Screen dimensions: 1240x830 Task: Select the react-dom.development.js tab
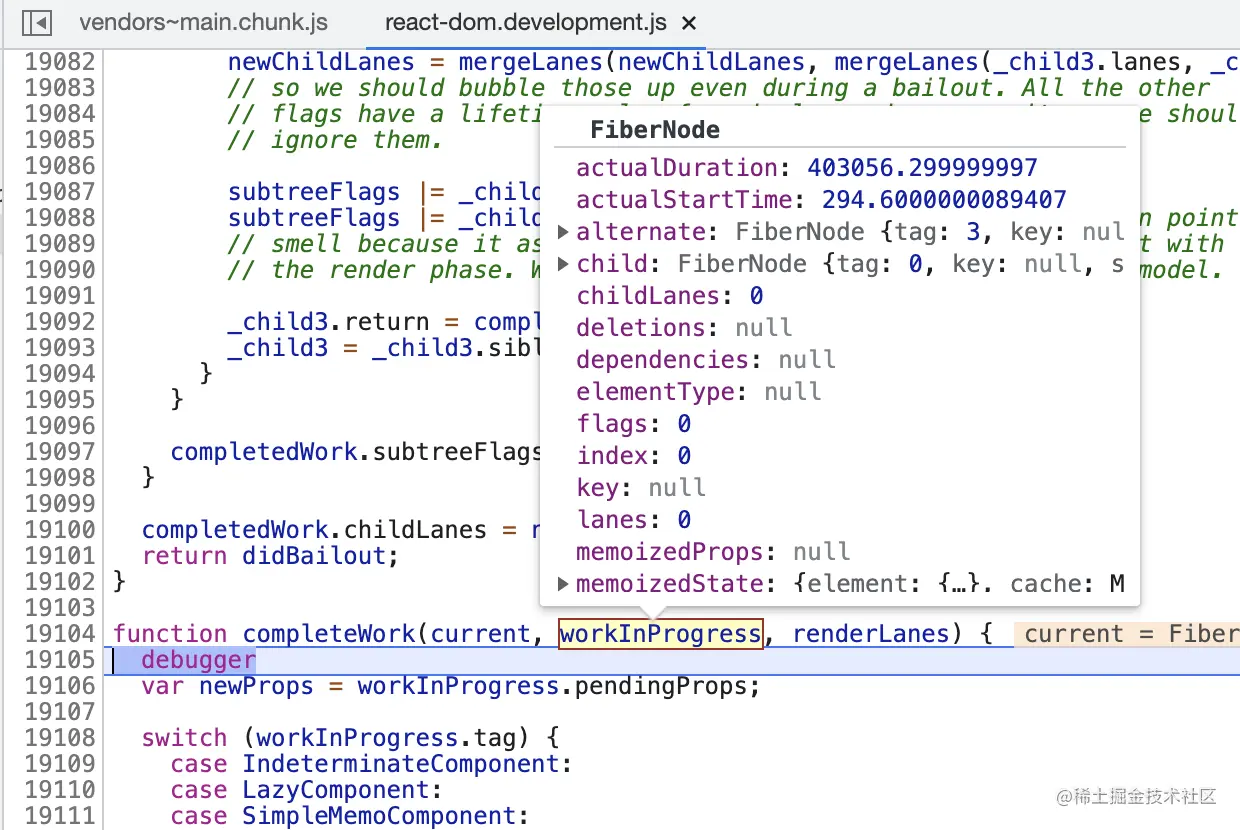click(525, 22)
